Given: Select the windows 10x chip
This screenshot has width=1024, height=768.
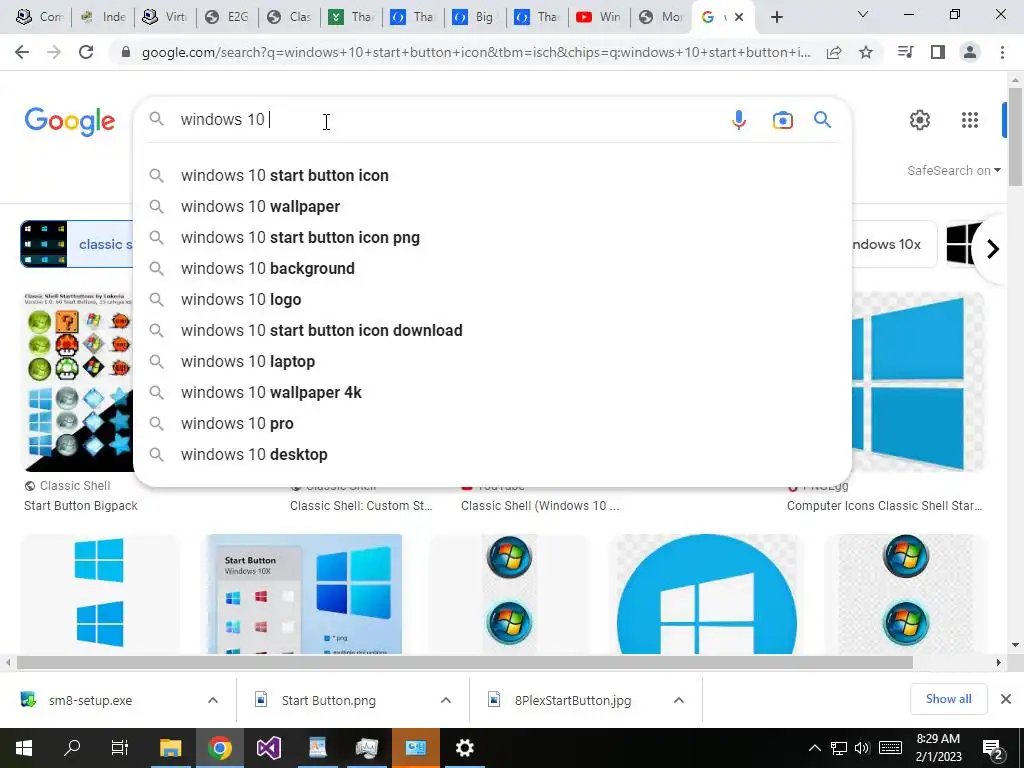Looking at the screenshot, I should pos(895,244).
